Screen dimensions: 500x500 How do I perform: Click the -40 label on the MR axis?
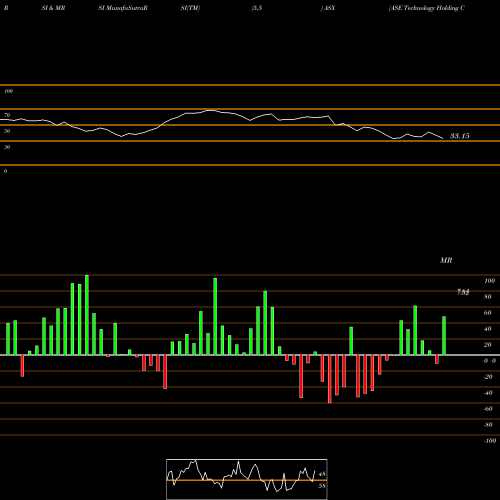click(488, 393)
